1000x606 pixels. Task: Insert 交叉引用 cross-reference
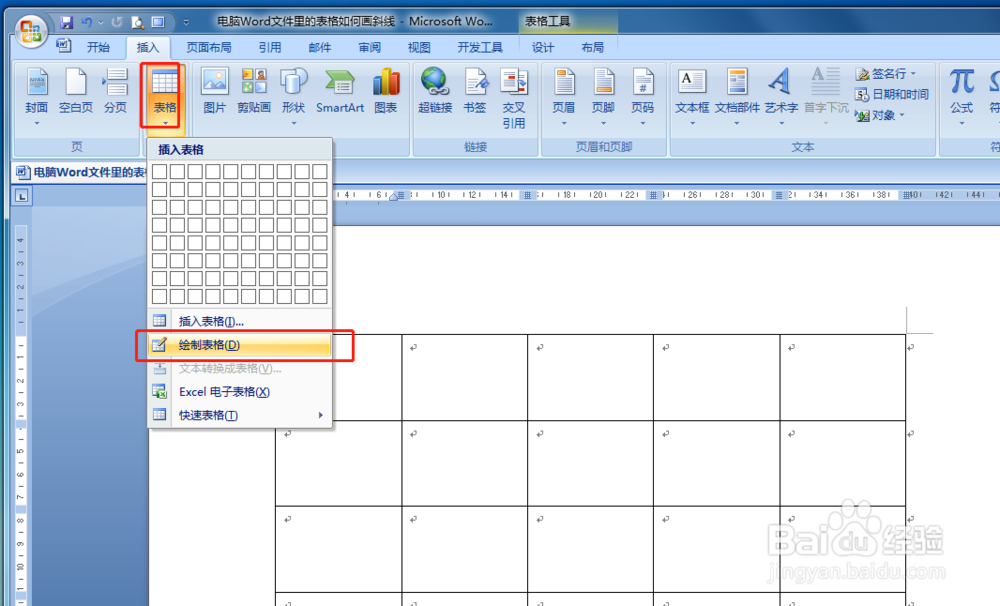pyautogui.click(x=513, y=99)
